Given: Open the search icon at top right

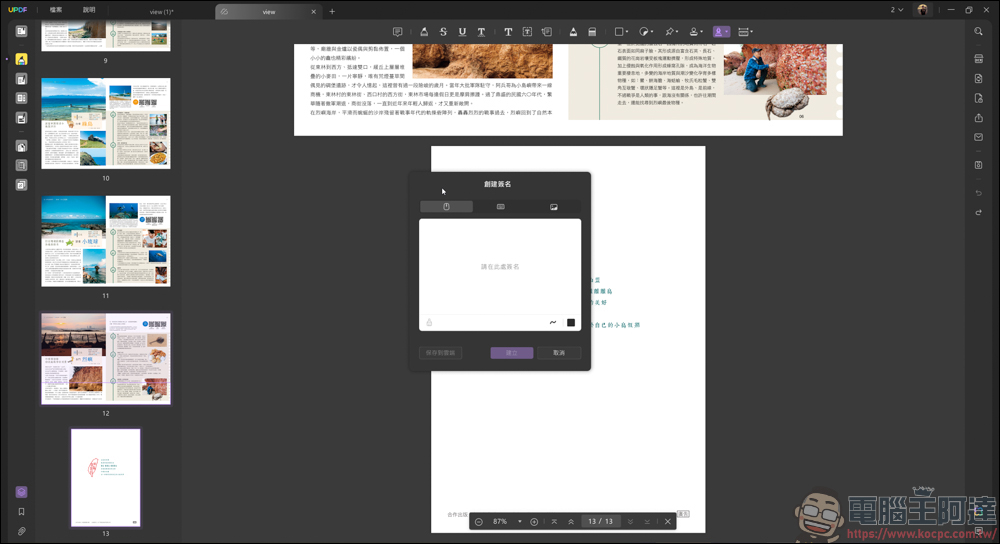Looking at the screenshot, I should pyautogui.click(x=978, y=31).
